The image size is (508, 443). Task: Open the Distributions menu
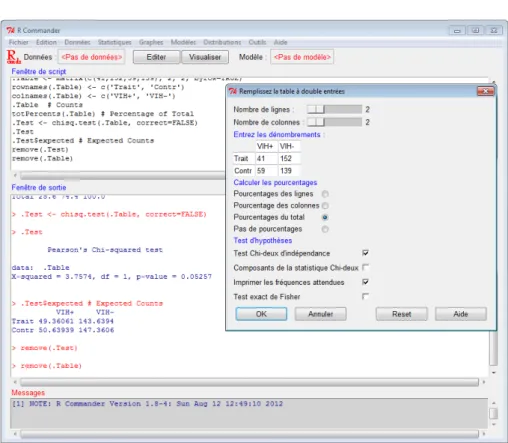tap(222, 42)
